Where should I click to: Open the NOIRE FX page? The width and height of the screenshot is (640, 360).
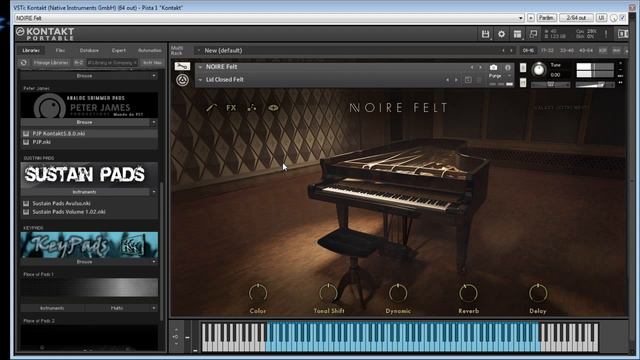tap(231, 108)
